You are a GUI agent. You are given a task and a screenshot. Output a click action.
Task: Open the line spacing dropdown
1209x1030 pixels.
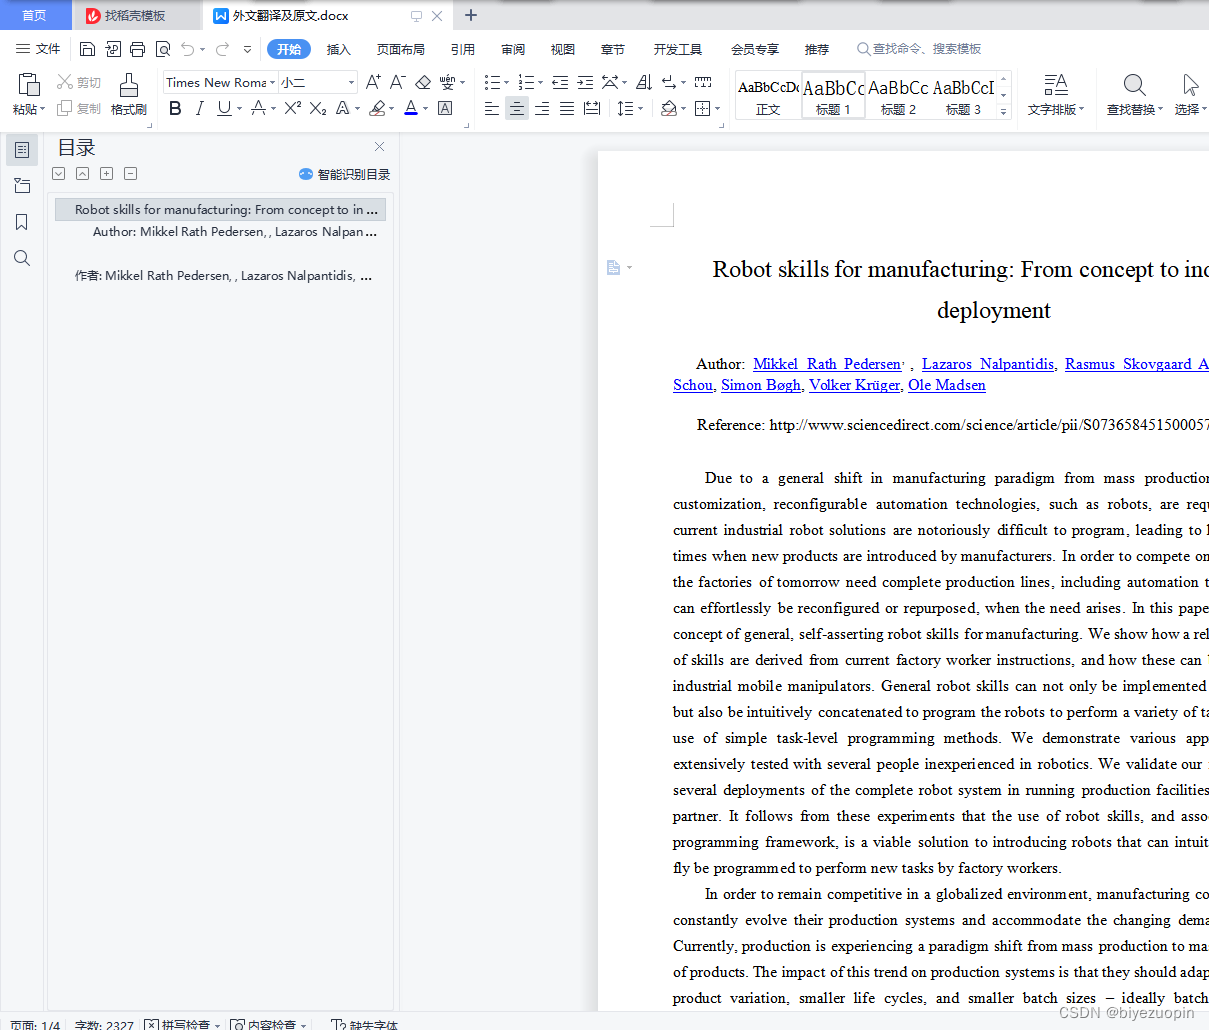640,109
